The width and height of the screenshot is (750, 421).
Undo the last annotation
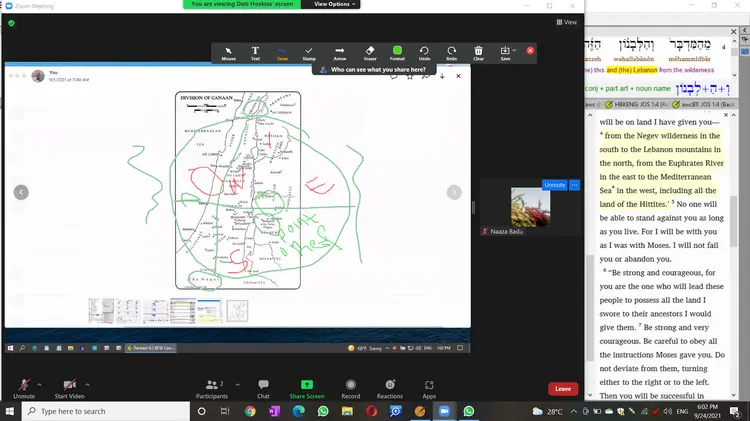(x=425, y=52)
